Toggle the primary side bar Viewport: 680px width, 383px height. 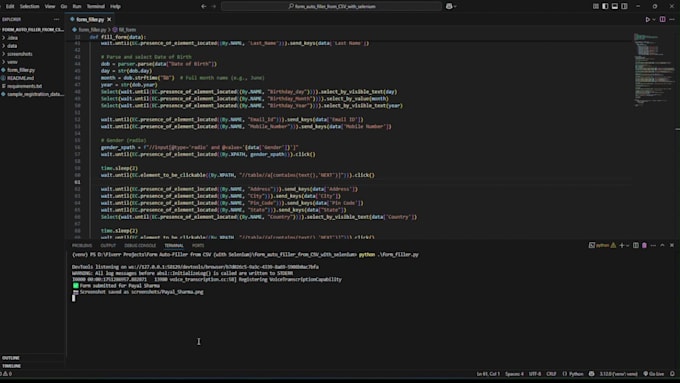605,7
